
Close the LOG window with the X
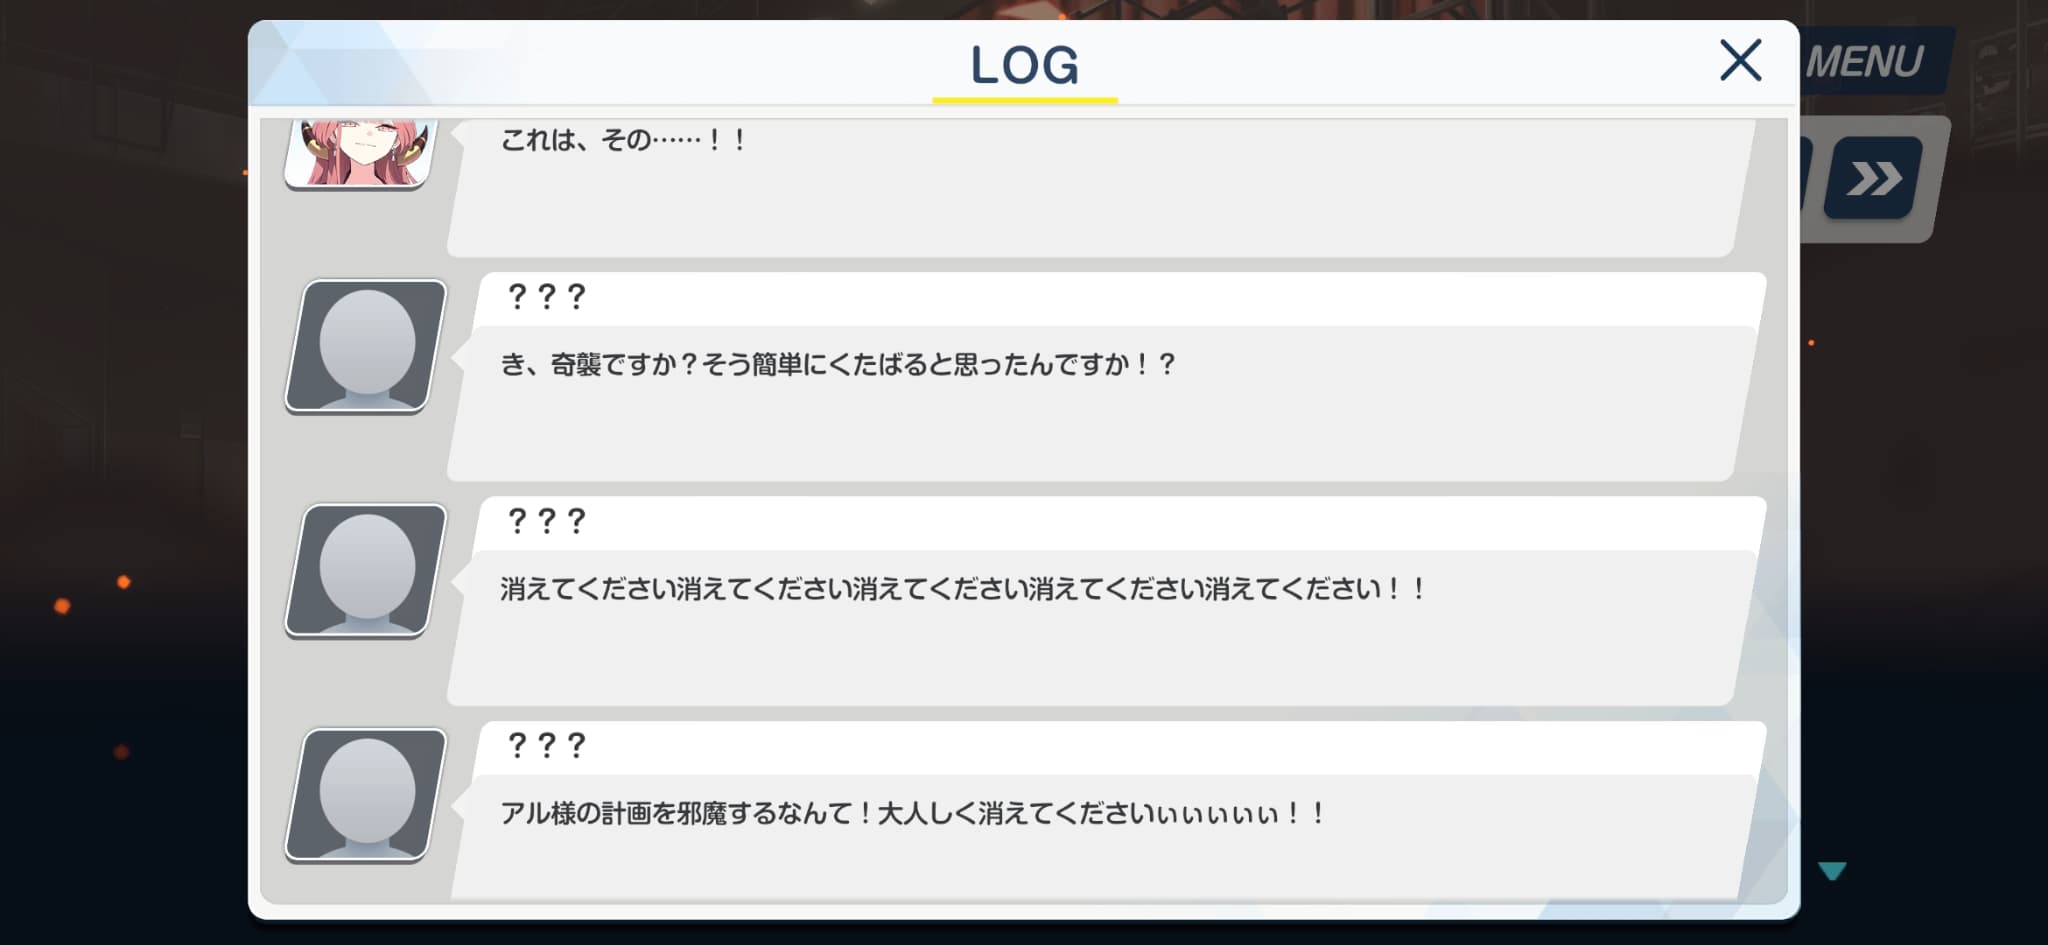click(1740, 60)
